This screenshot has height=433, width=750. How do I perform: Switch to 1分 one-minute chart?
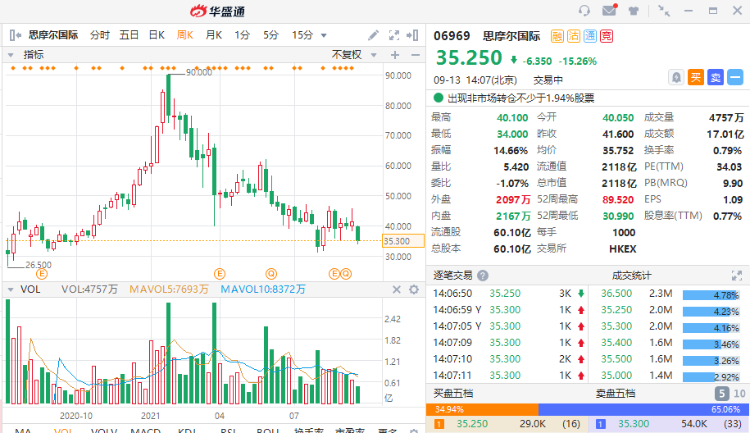point(242,35)
